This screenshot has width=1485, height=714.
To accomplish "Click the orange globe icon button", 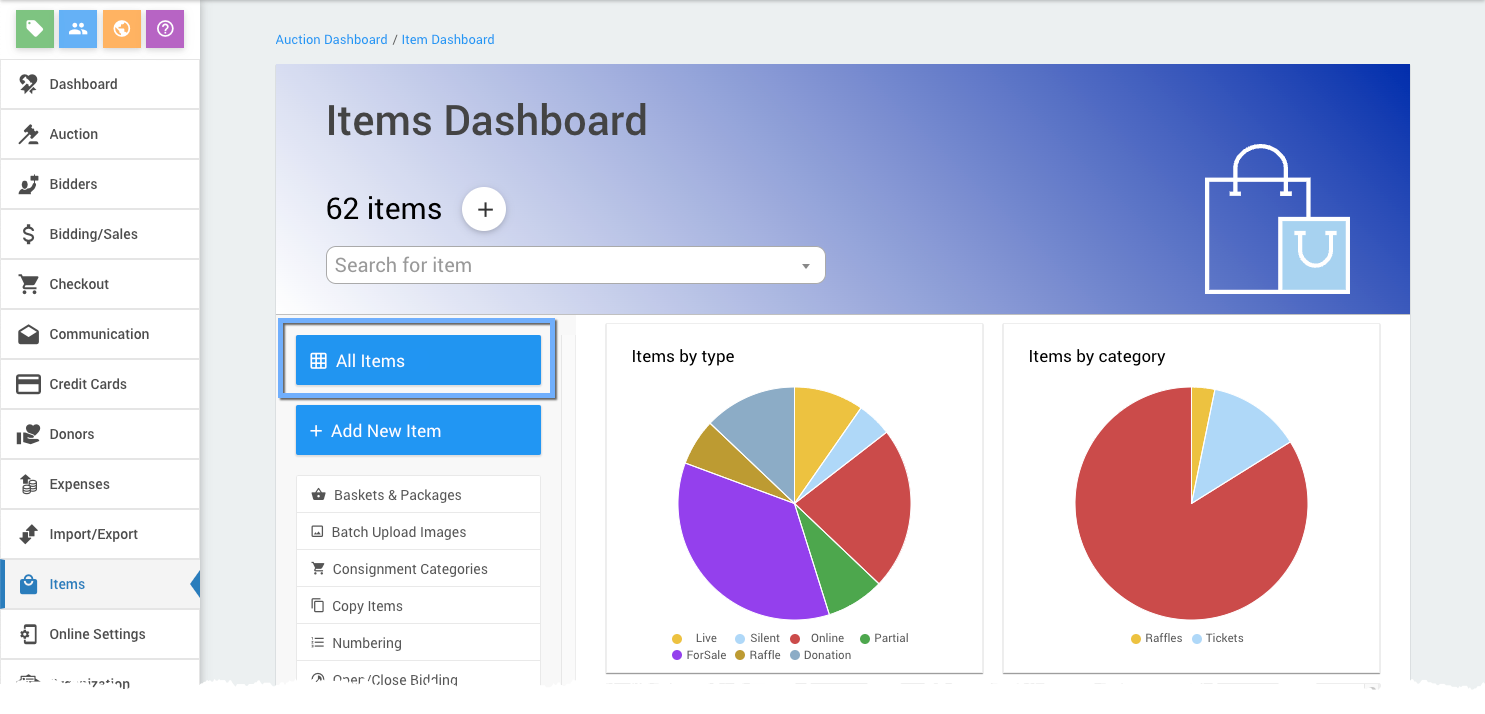I will tap(122, 29).
